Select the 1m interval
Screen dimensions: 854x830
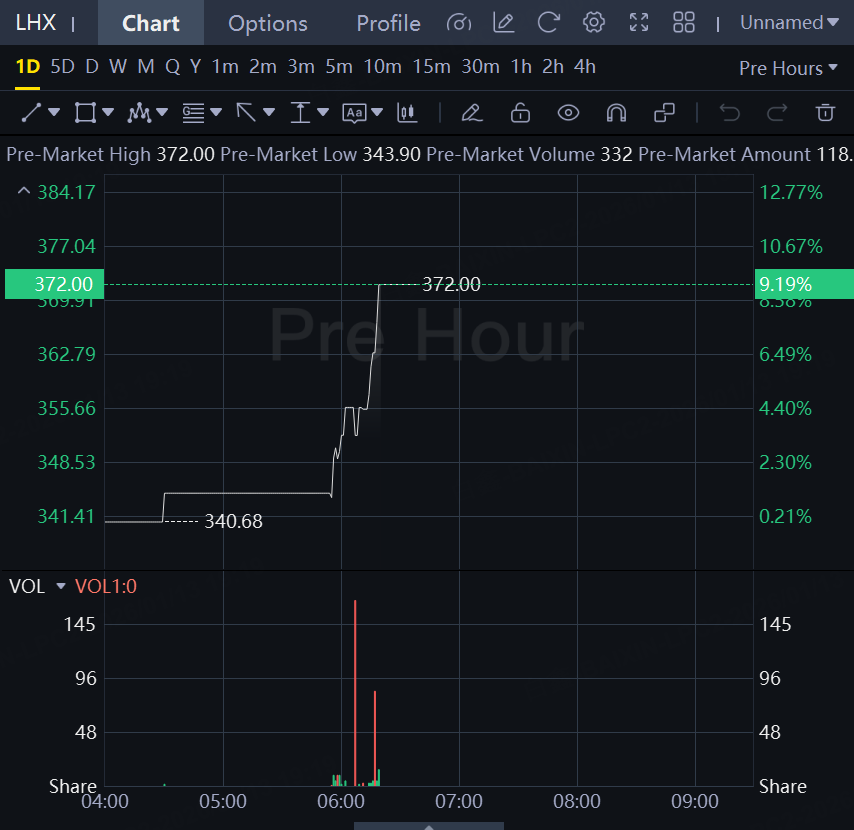coord(225,67)
